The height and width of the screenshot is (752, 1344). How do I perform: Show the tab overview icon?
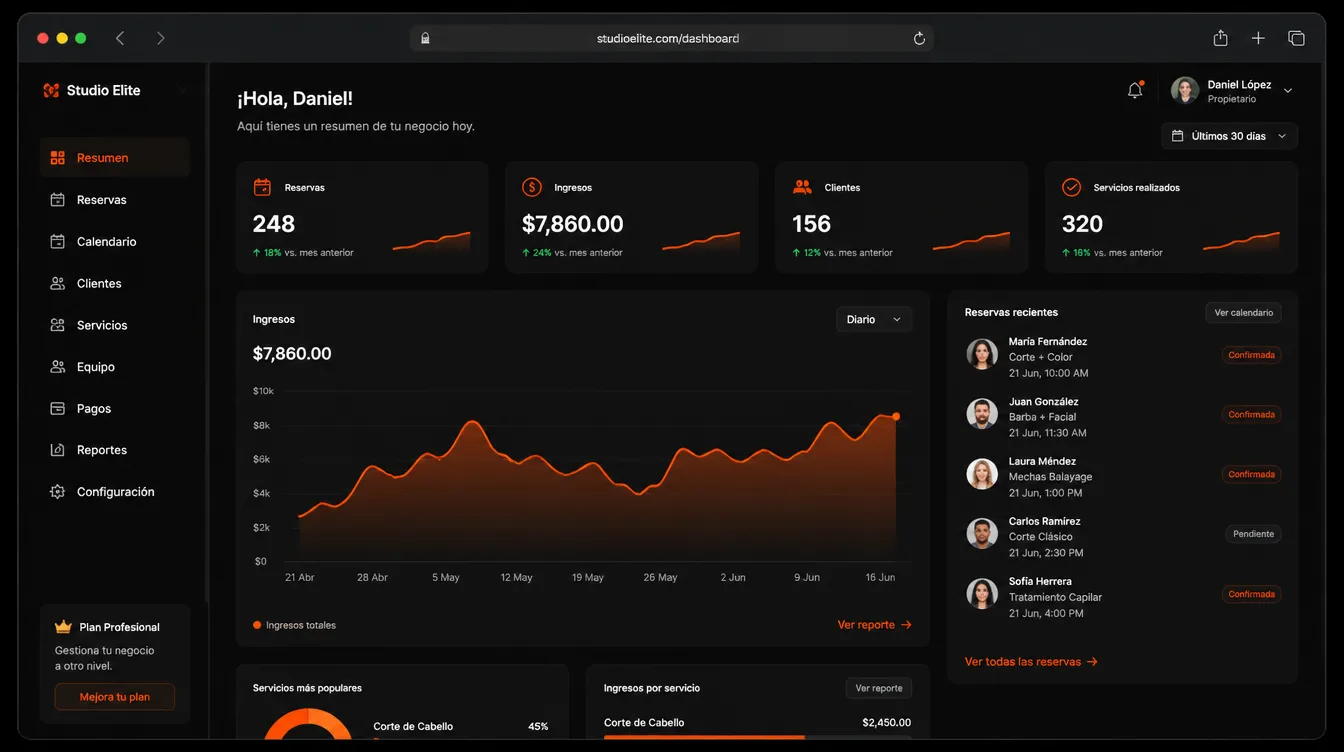[1296, 38]
